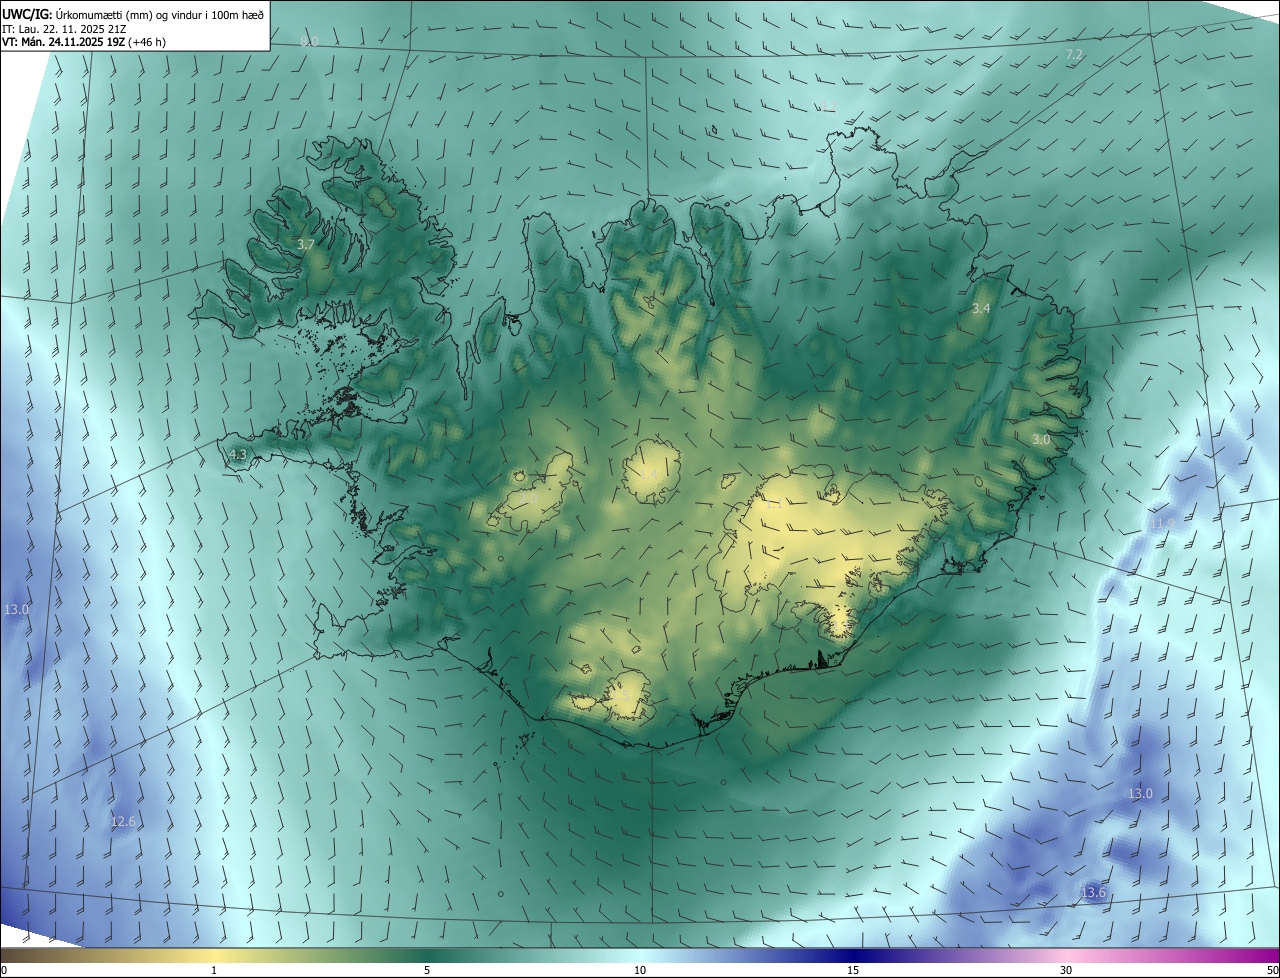This screenshot has height=978, width=1280.
Task: Click the '13.6' value over the purple area
Action: tap(1094, 892)
